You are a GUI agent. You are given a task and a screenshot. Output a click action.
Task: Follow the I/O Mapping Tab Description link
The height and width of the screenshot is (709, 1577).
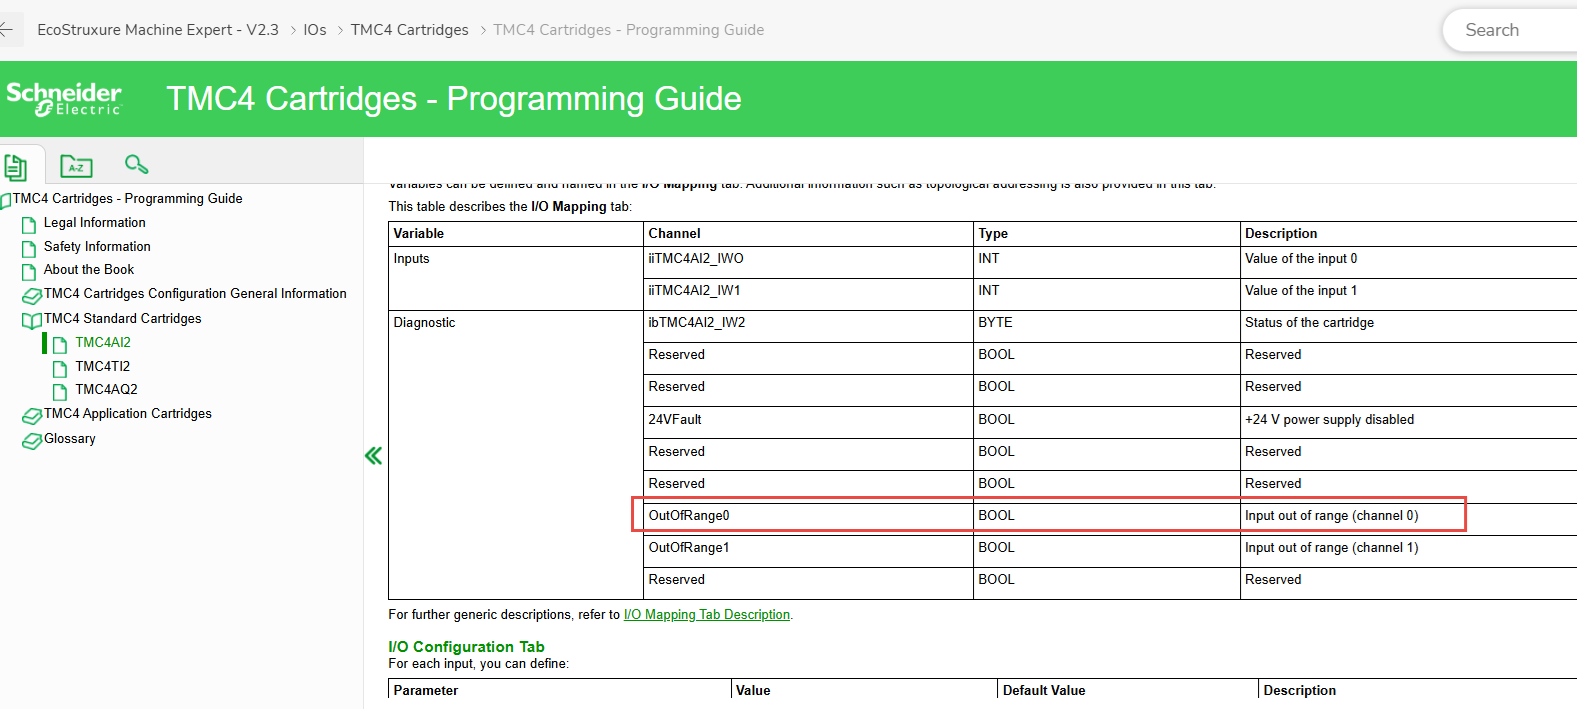(x=707, y=615)
